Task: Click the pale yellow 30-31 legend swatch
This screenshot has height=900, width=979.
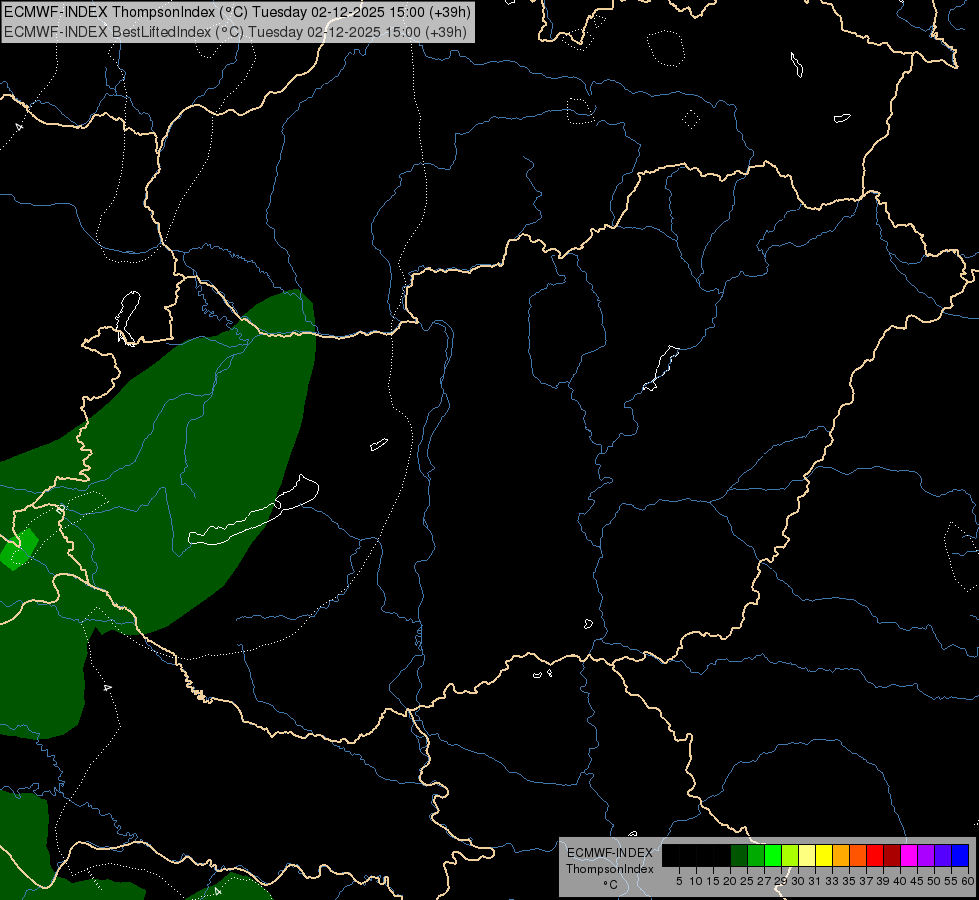Action: (807, 855)
